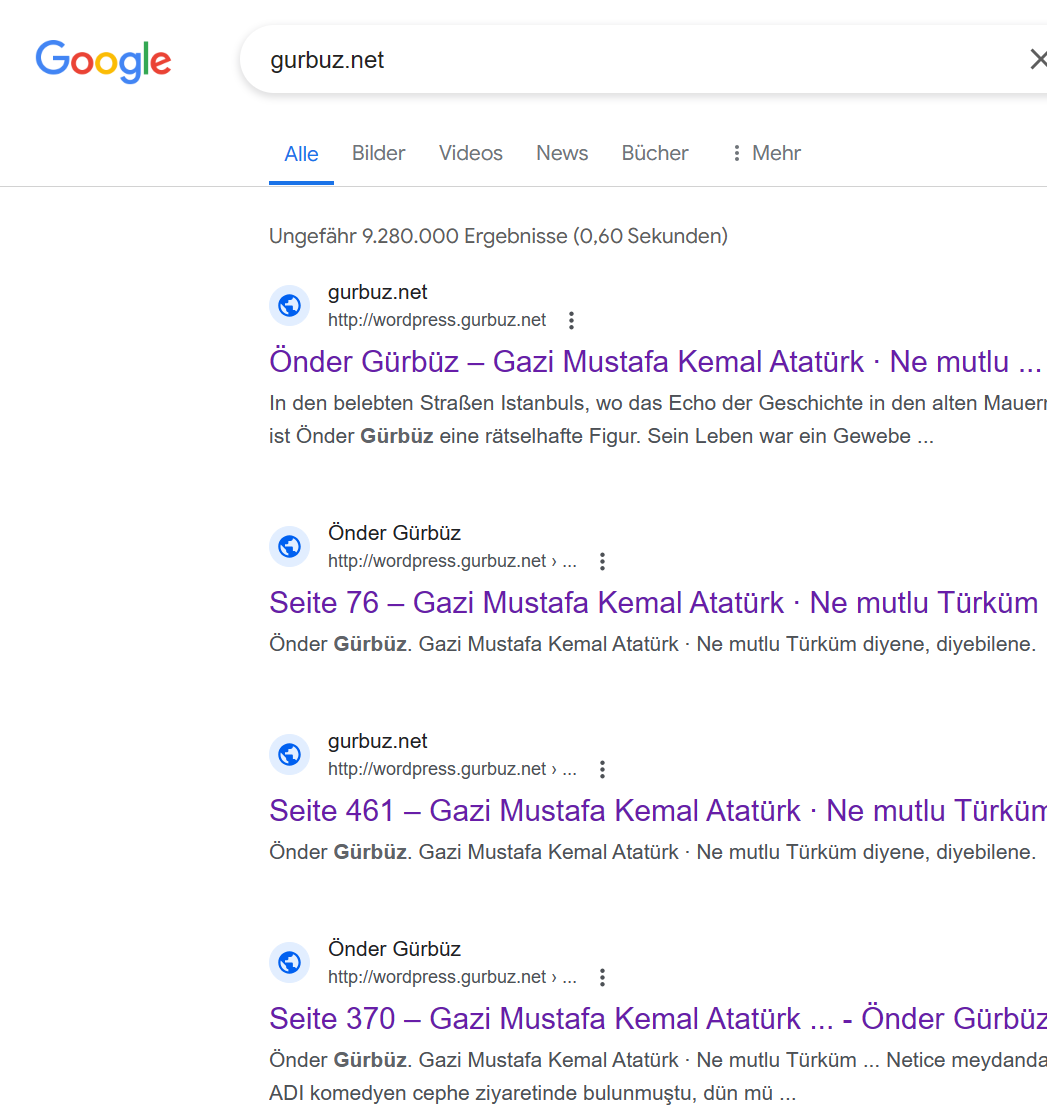The height and width of the screenshot is (1111, 1047).
Task: Open the 'Seite 370 – Gazi Mustafa Kemal Atatürk' link
Action: click(x=658, y=1019)
